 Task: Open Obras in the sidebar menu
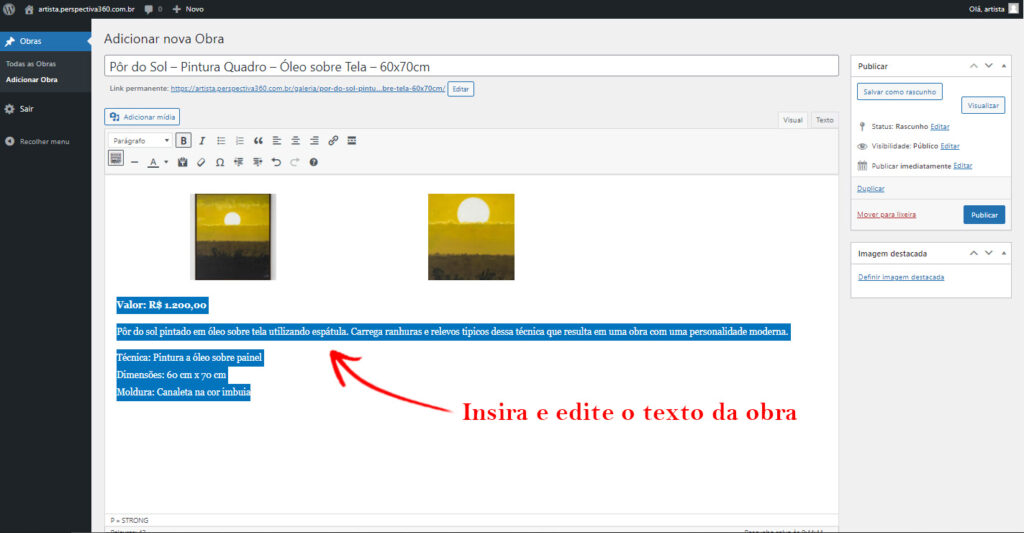click(46, 41)
